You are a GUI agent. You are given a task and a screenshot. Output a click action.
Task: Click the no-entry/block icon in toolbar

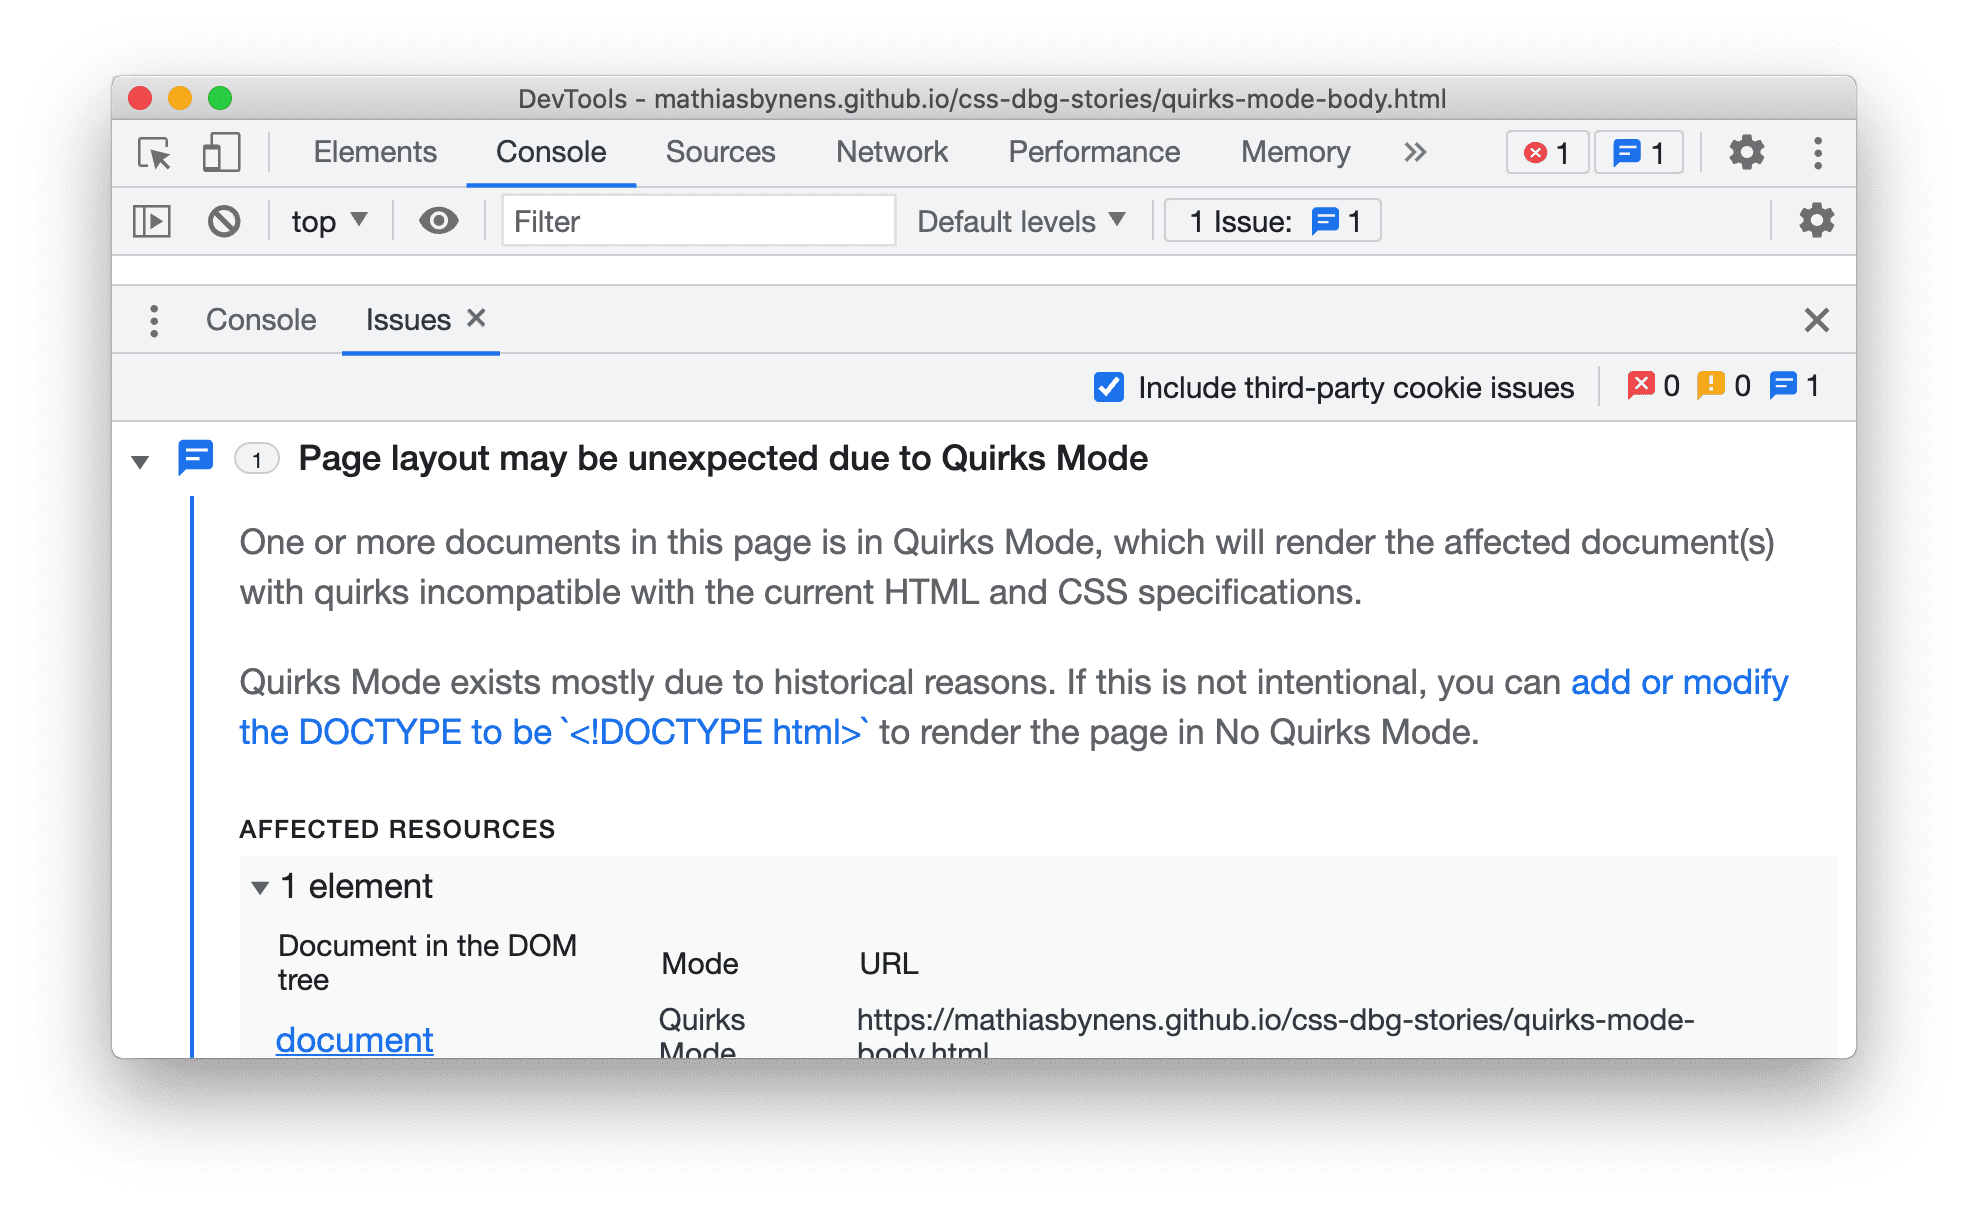(x=225, y=223)
